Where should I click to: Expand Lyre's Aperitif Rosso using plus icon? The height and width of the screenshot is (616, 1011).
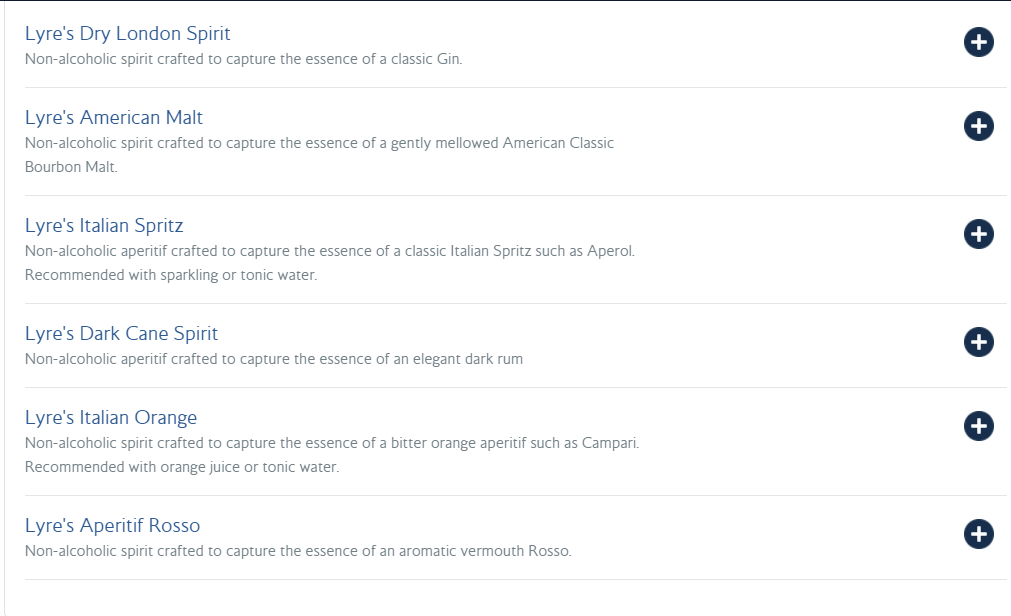pyautogui.click(x=978, y=534)
